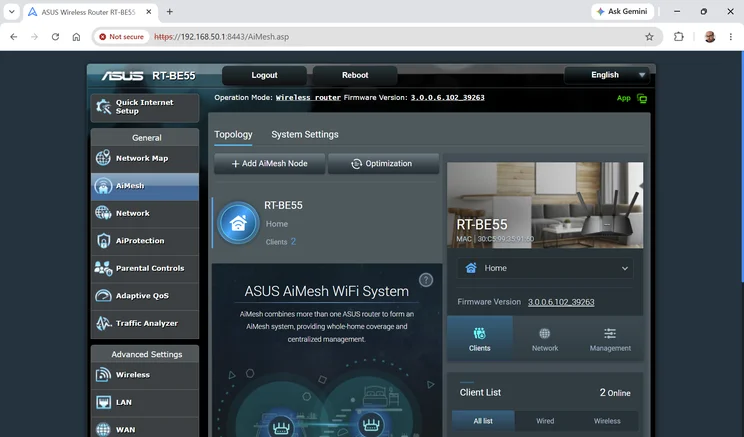Image resolution: width=744 pixels, height=437 pixels.
Task: Click the Optimization button
Action: [383, 163]
